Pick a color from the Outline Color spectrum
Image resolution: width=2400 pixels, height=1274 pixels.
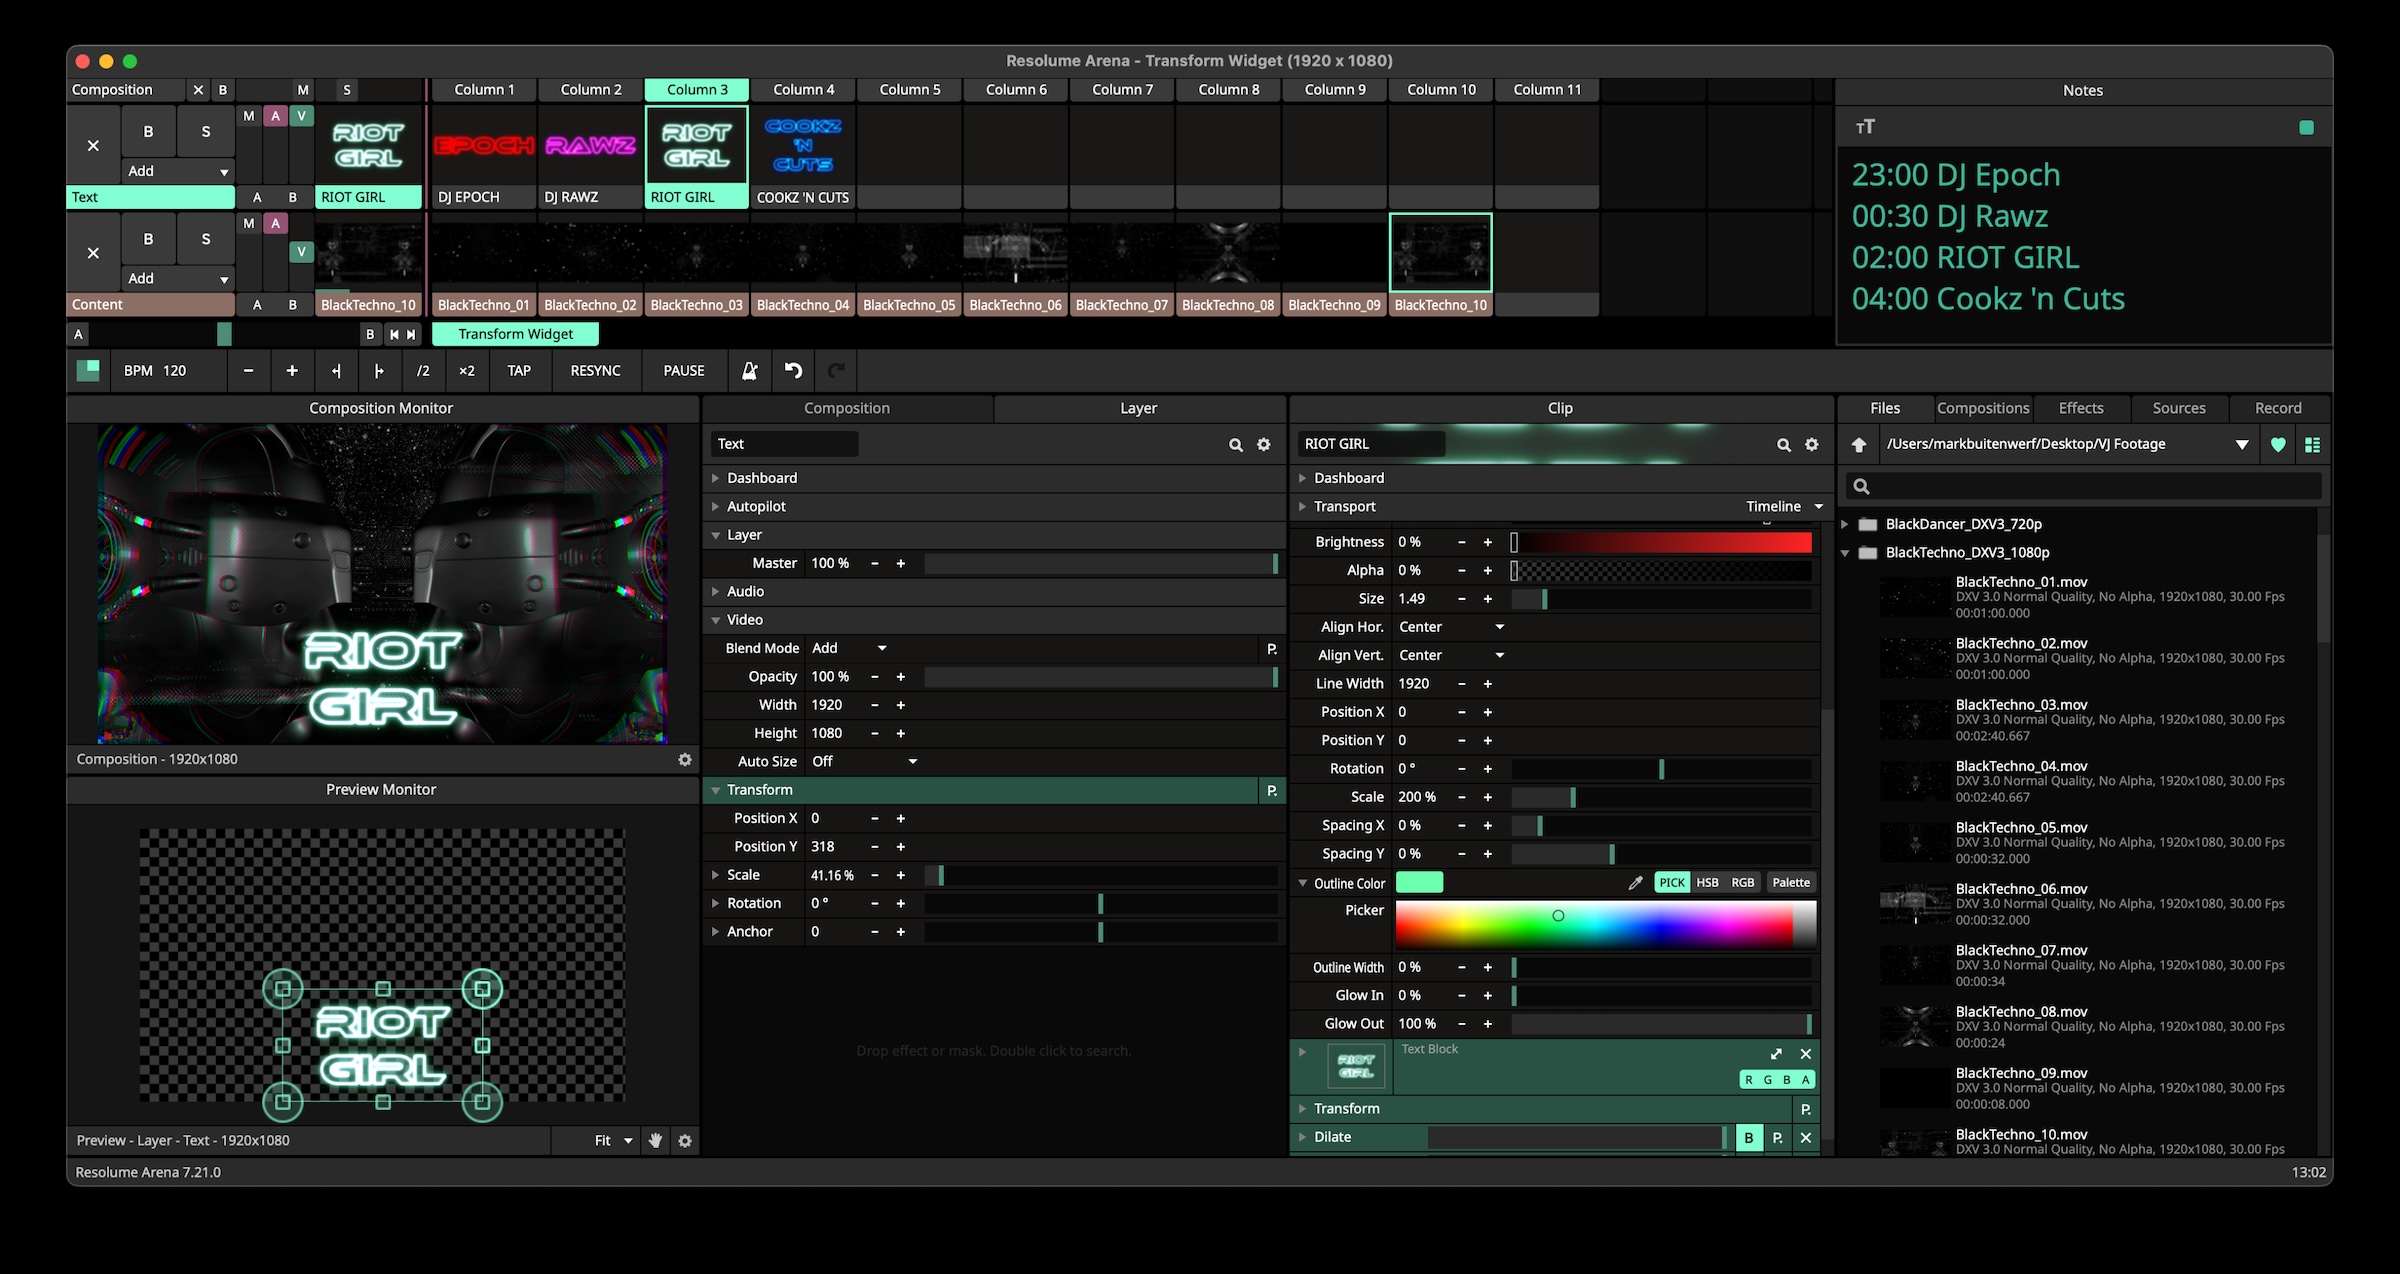click(x=1600, y=923)
